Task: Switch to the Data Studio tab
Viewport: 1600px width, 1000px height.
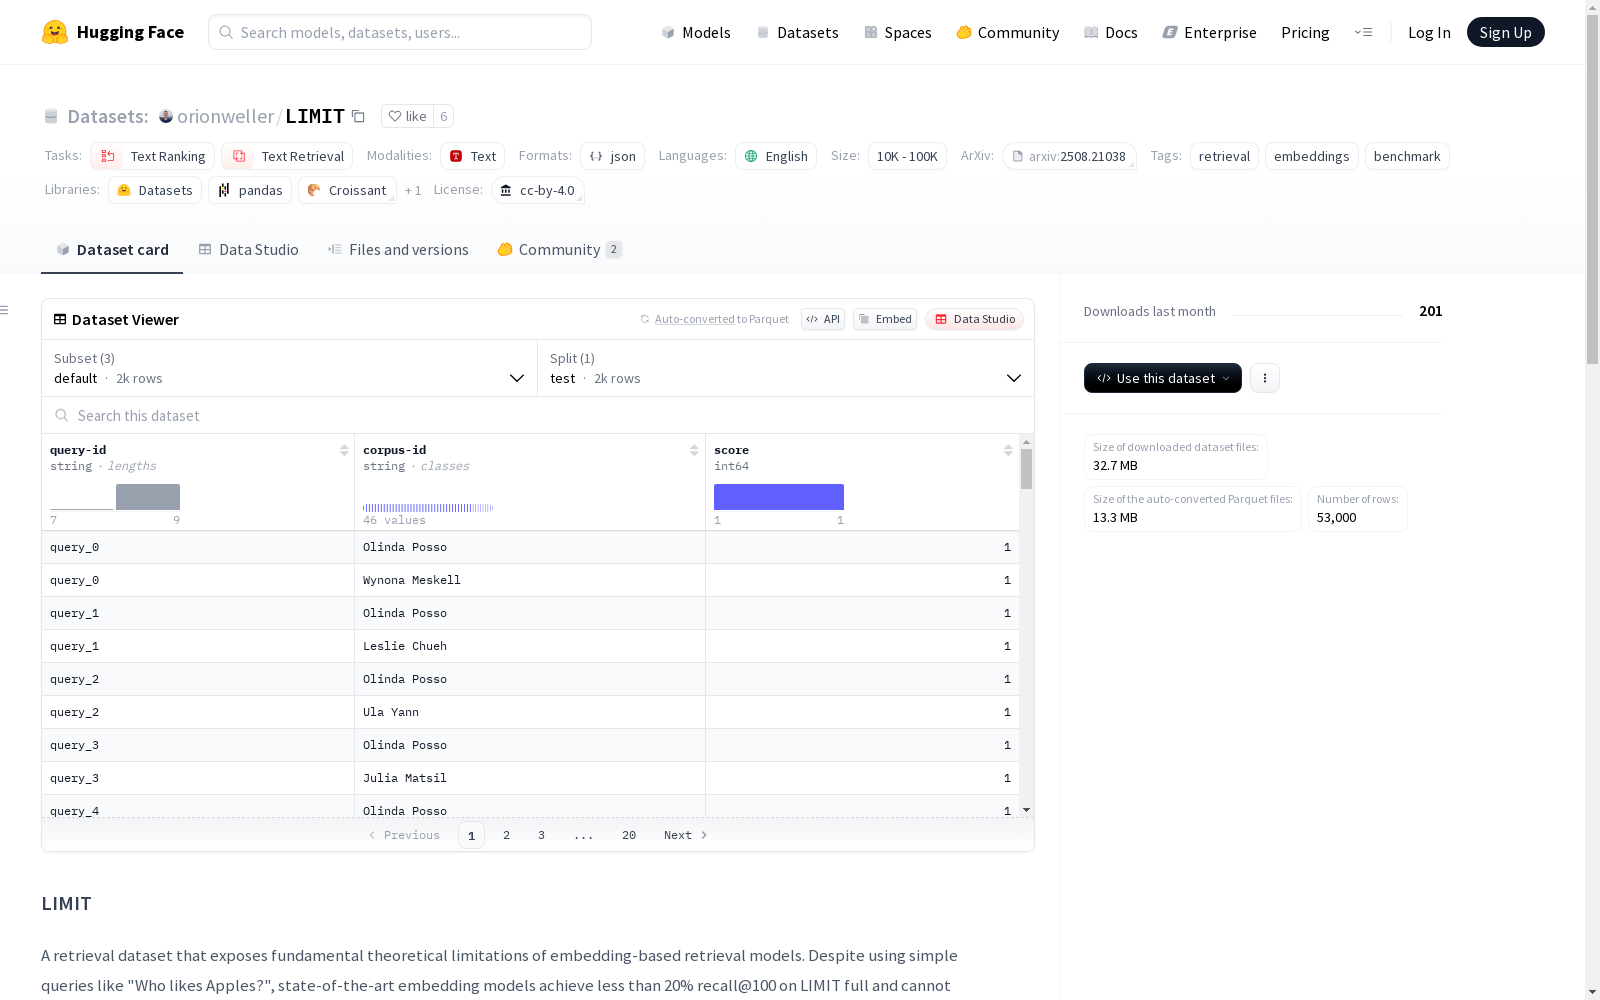Action: (x=248, y=249)
